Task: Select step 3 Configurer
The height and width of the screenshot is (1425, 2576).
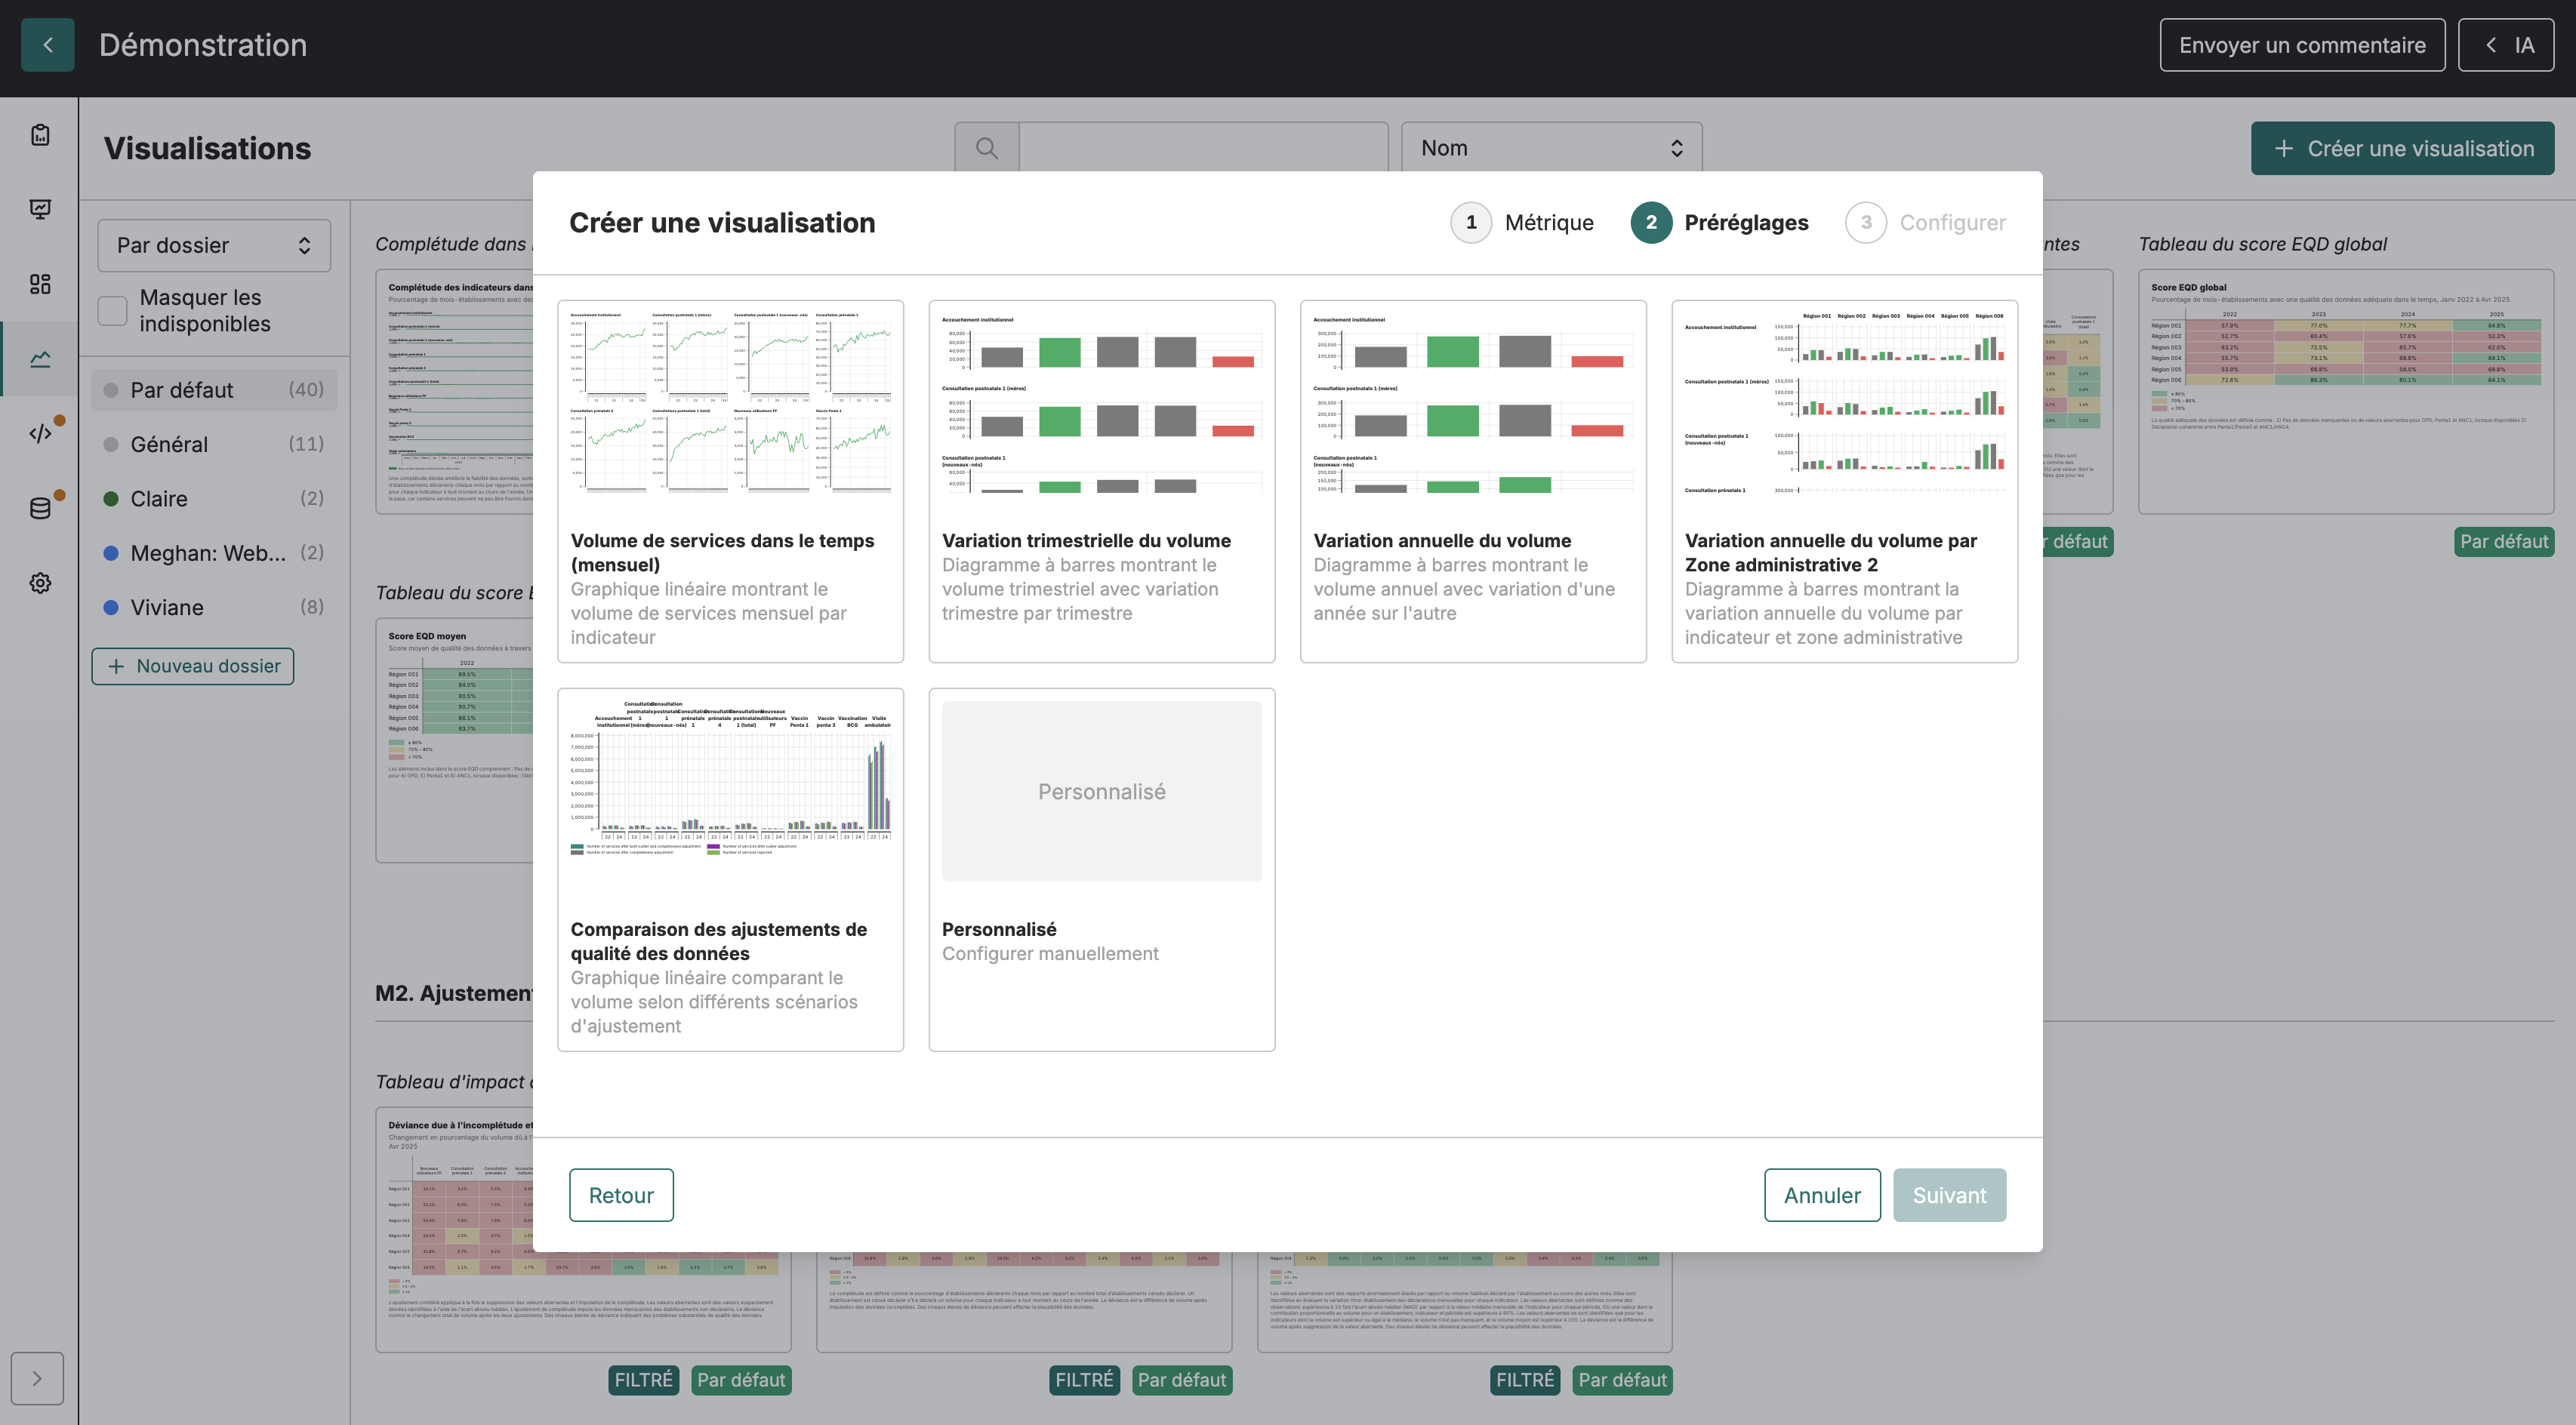Action: click(x=1925, y=222)
